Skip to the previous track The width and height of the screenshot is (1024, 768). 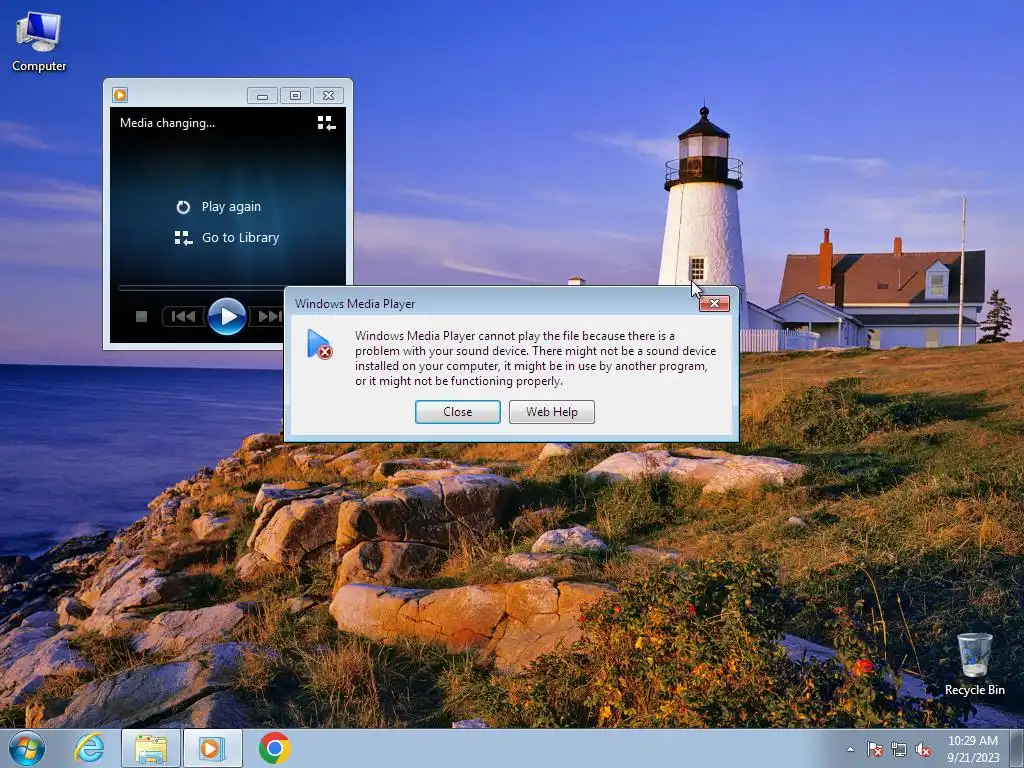click(183, 317)
